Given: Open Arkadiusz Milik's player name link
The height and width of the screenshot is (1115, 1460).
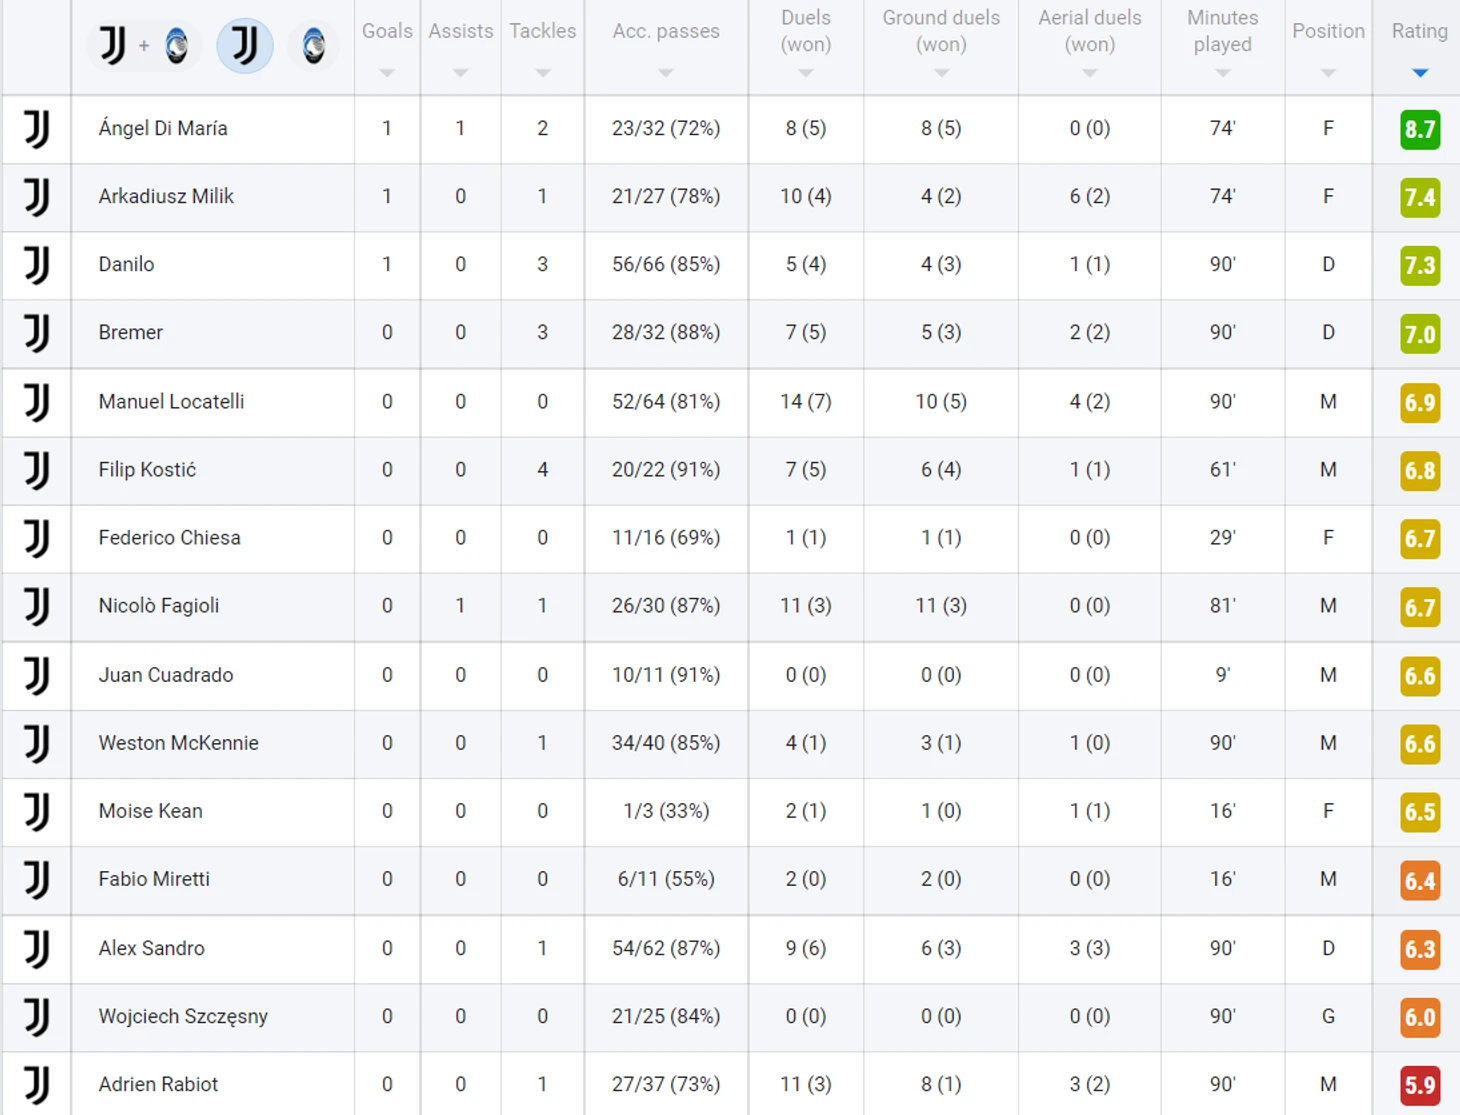Looking at the screenshot, I should (166, 197).
